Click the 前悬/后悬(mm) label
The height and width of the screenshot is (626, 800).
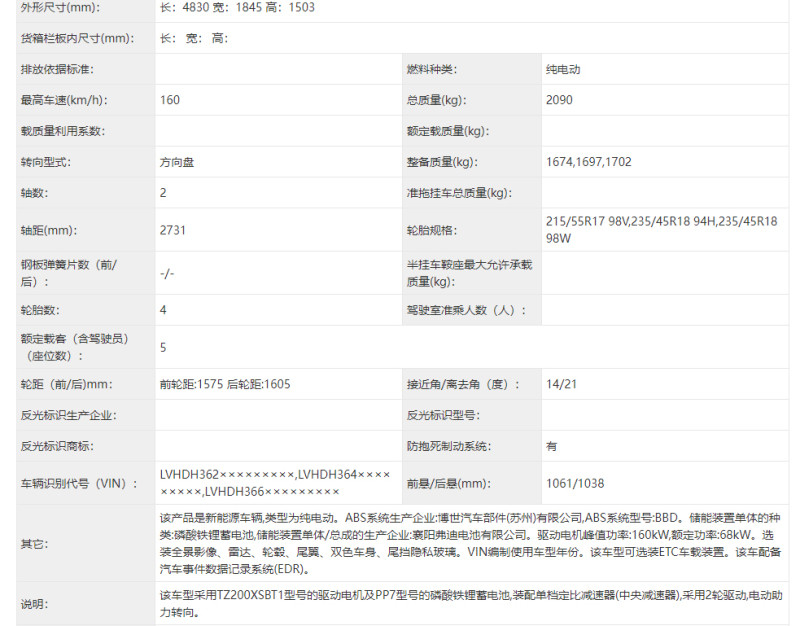(x=448, y=483)
